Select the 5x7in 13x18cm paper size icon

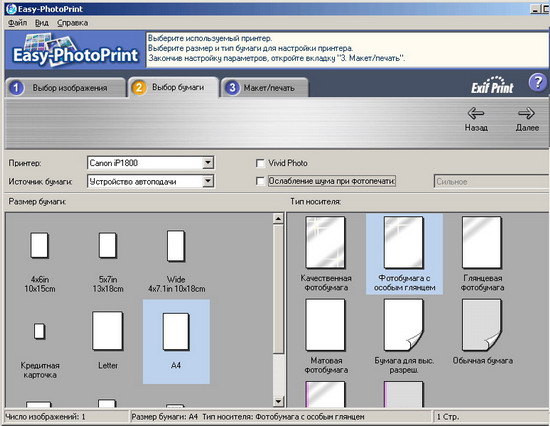pos(107,245)
